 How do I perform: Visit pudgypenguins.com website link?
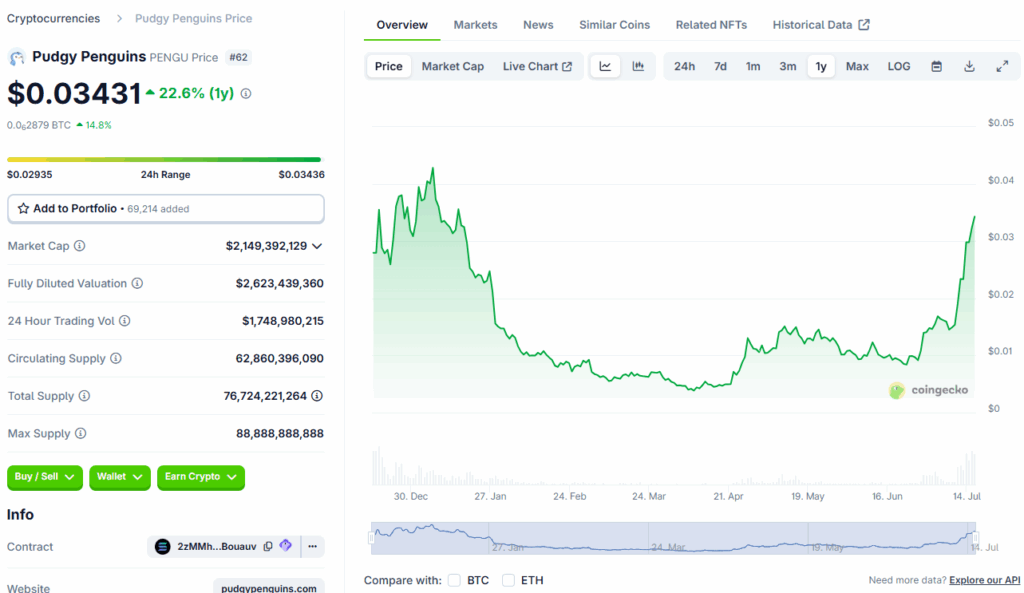[x=268, y=588]
